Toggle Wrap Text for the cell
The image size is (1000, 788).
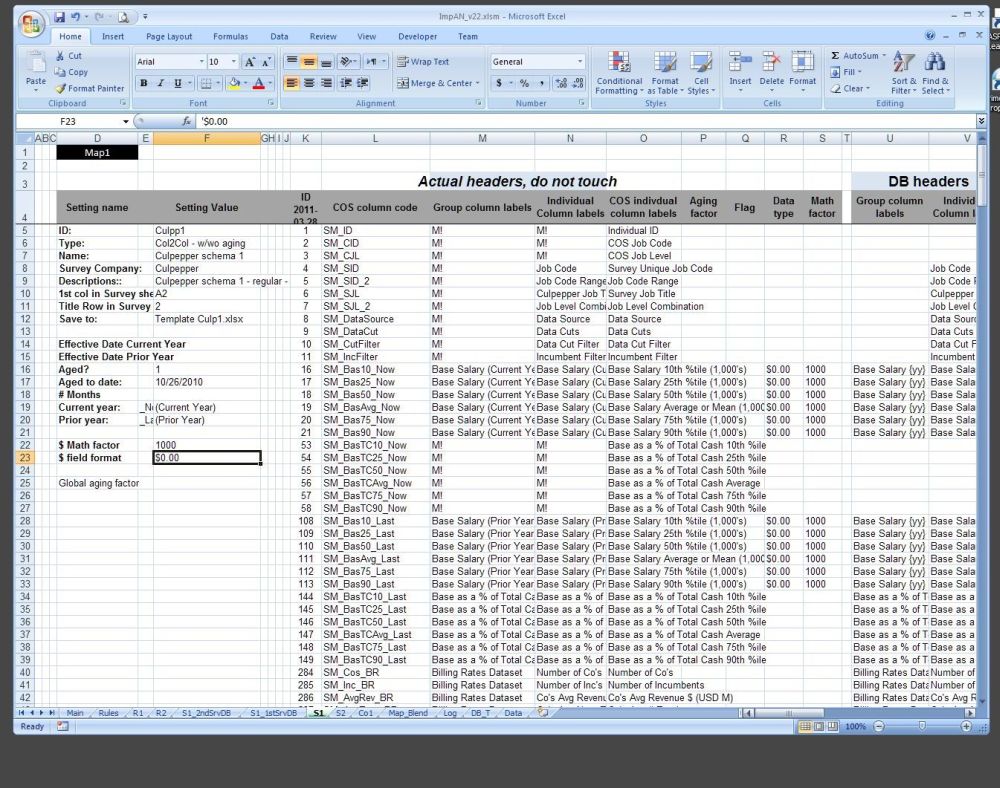tap(422, 62)
